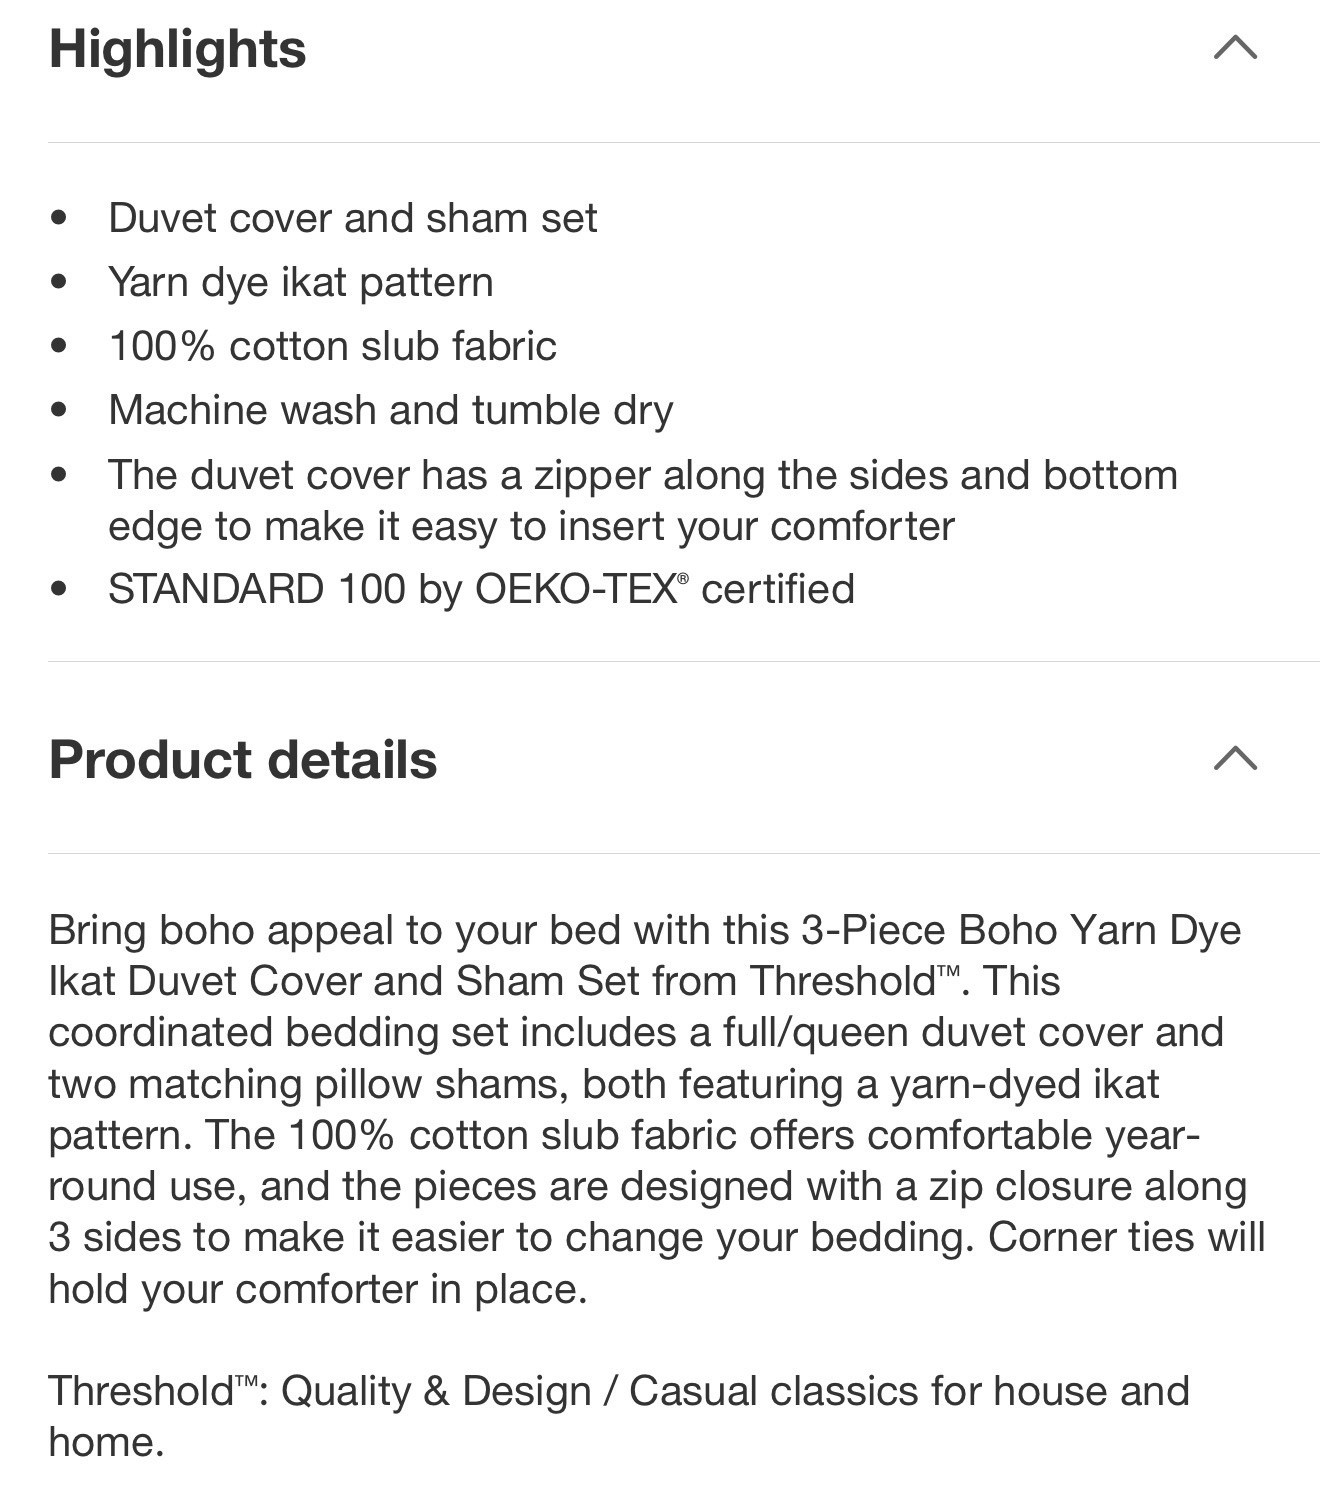Select the 'Bring boho appeal' description paragraph
Screen dimensions: 1320x1487
coord(657,1110)
